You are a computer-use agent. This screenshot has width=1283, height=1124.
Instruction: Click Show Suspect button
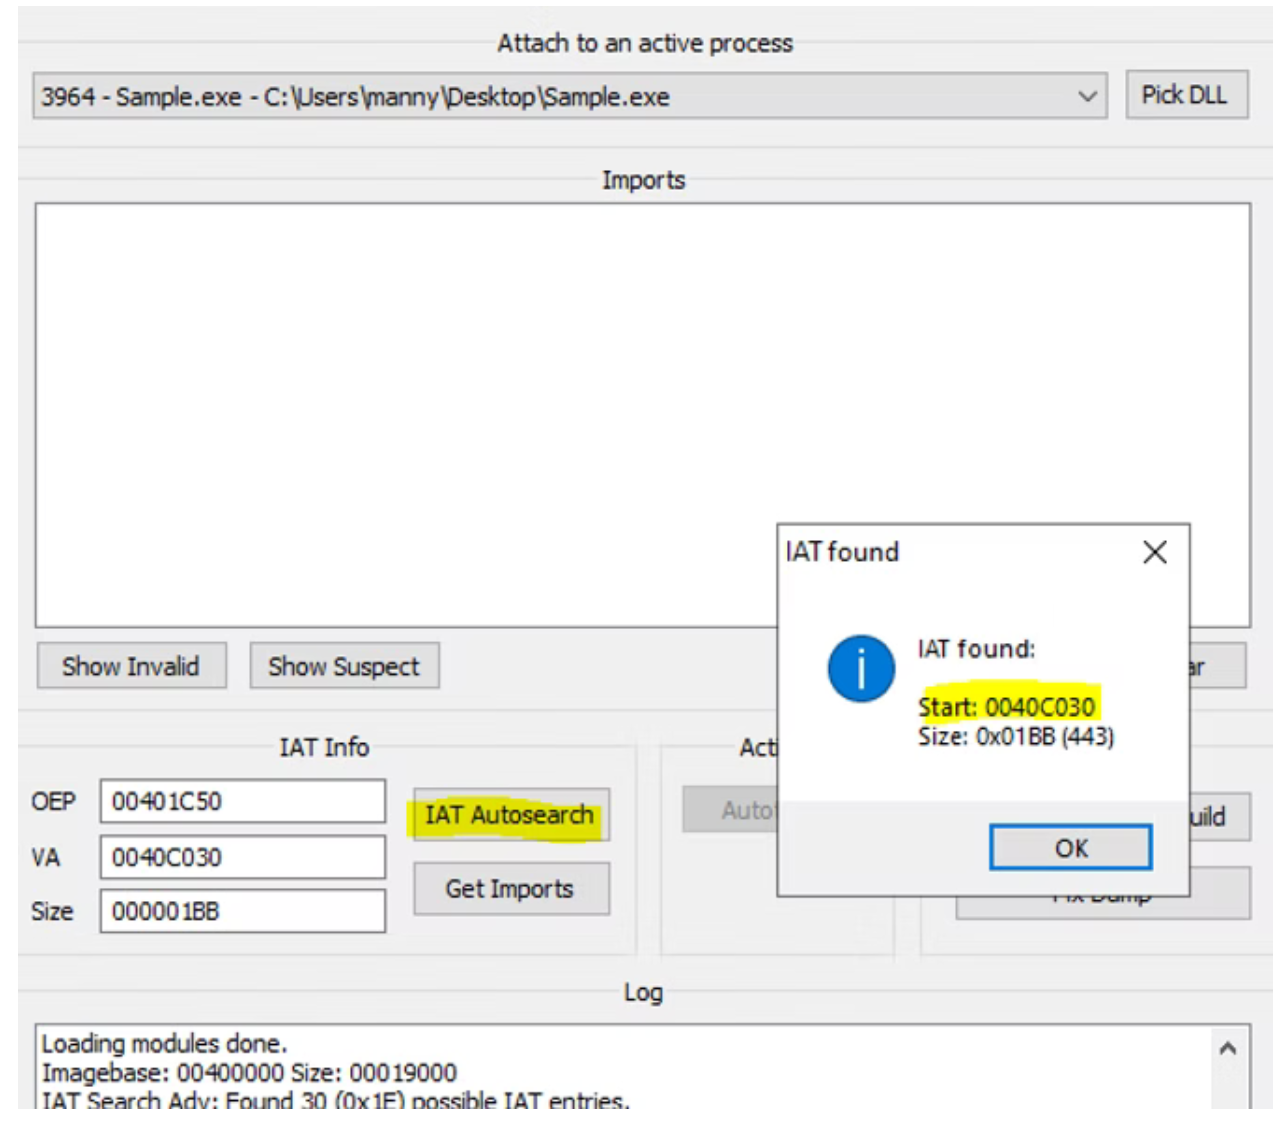pyautogui.click(x=343, y=666)
